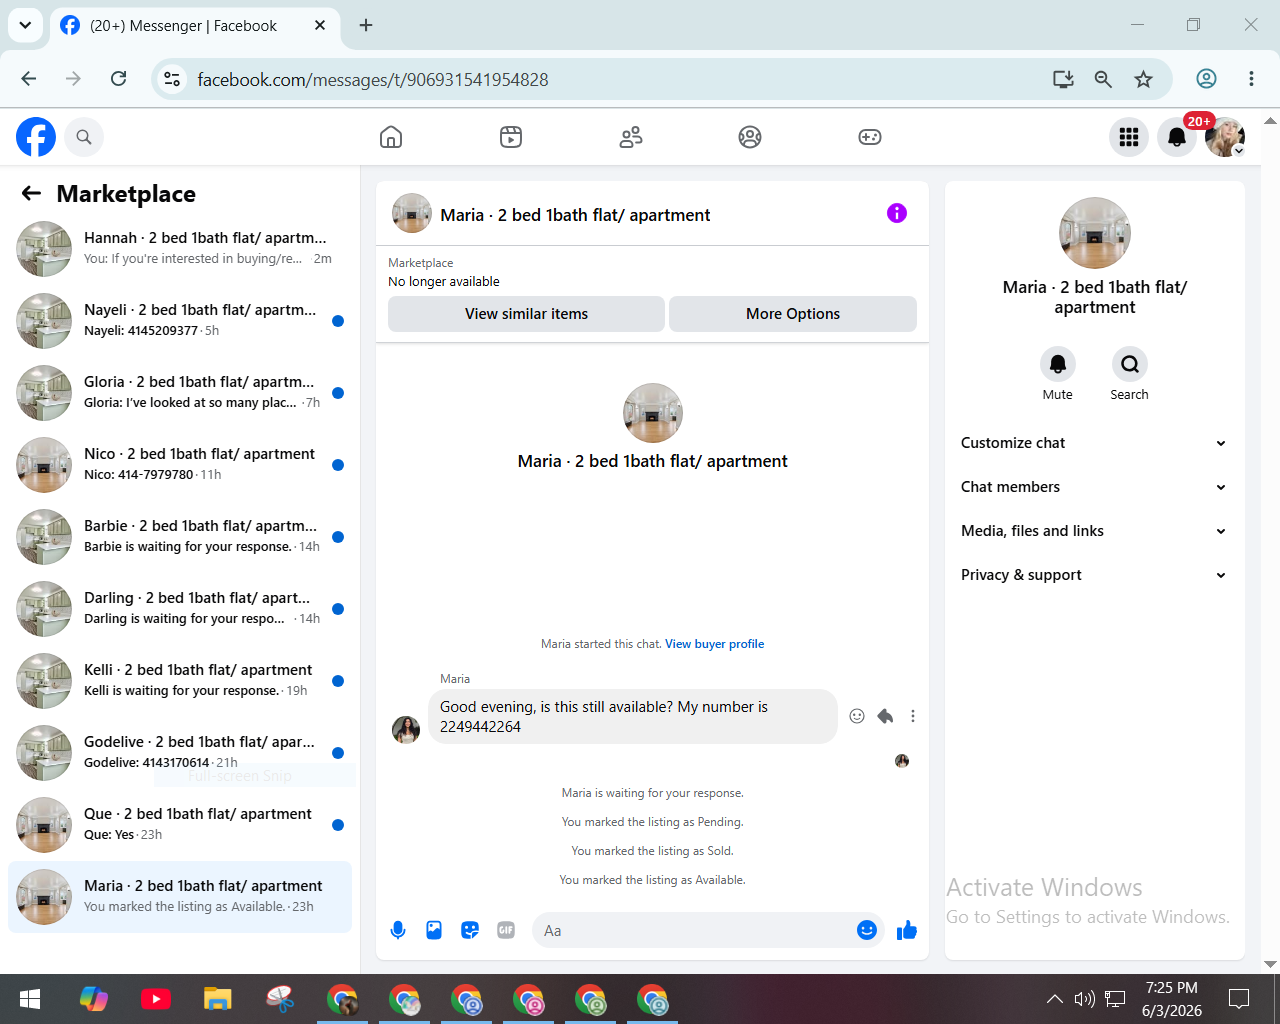Open Barbie's marketplace conversation
Viewport: 1280px width, 1024px height.
tap(180, 537)
